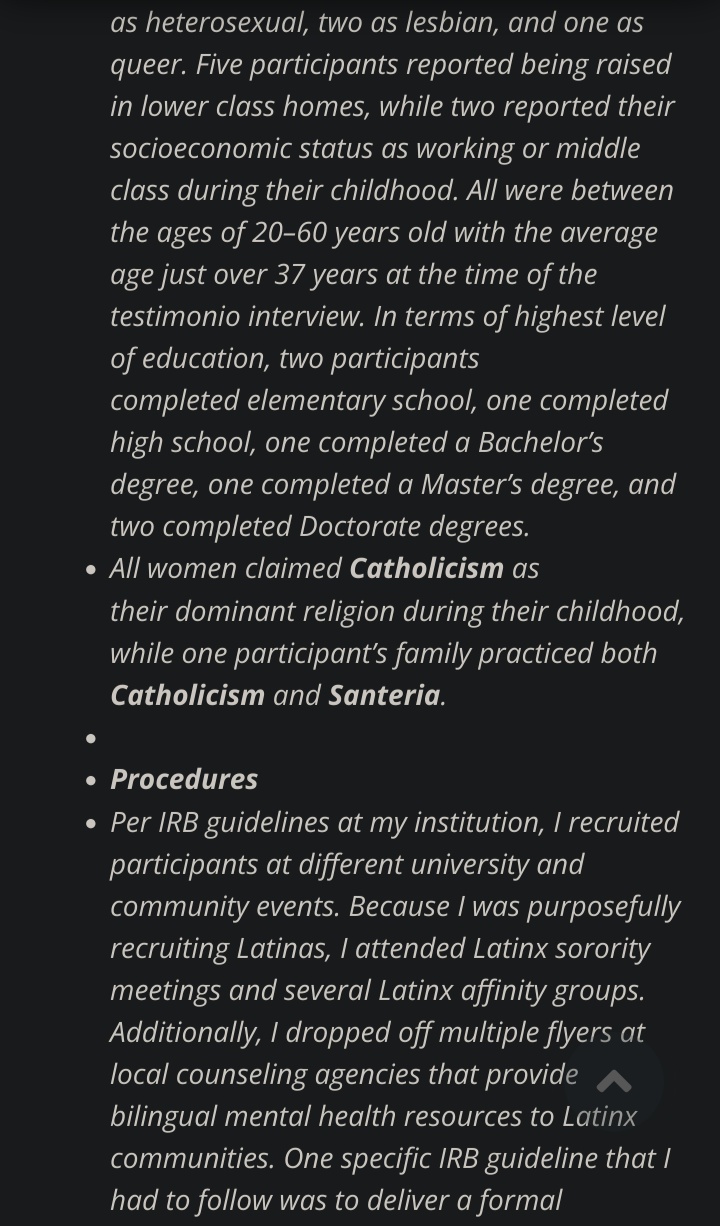Open the bold Catholicism term before "and Santeria"
Screen dimensions: 720x1226
pos(187,694)
